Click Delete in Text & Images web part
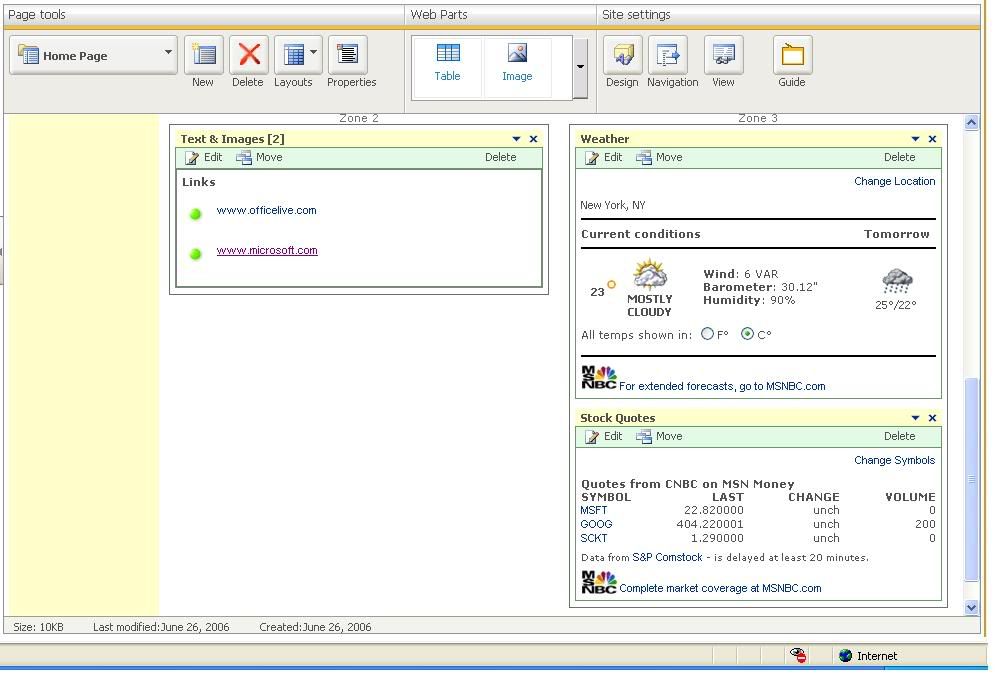This screenshot has height=680, width=1000. [501, 158]
